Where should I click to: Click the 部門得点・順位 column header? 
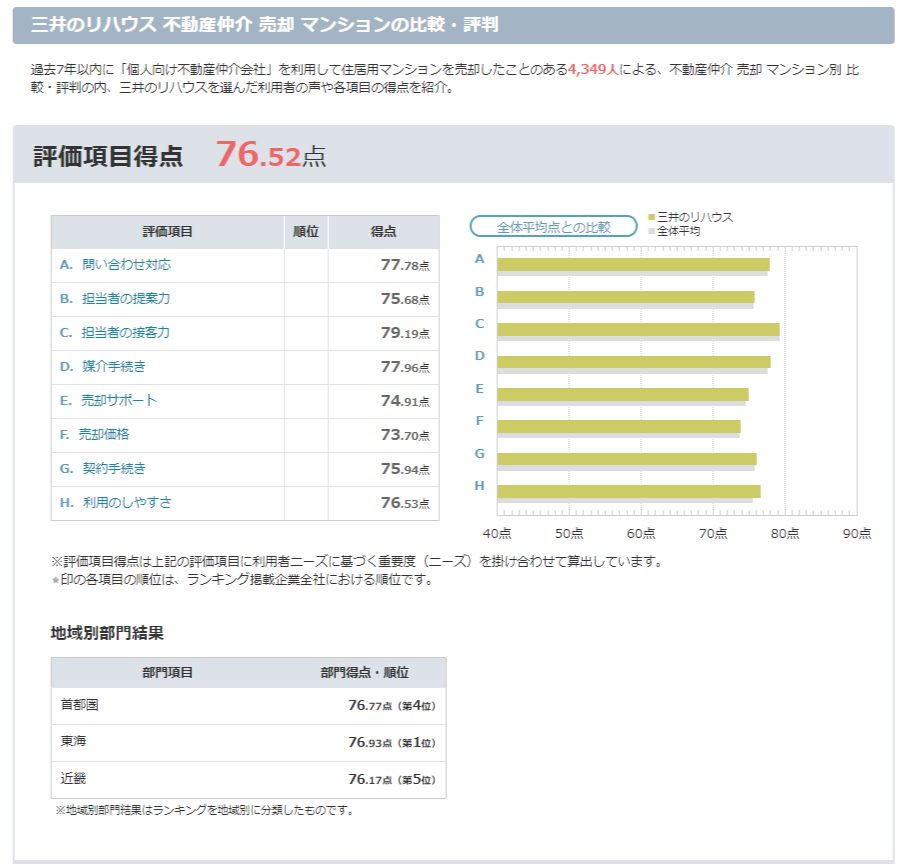pyautogui.click(x=365, y=672)
